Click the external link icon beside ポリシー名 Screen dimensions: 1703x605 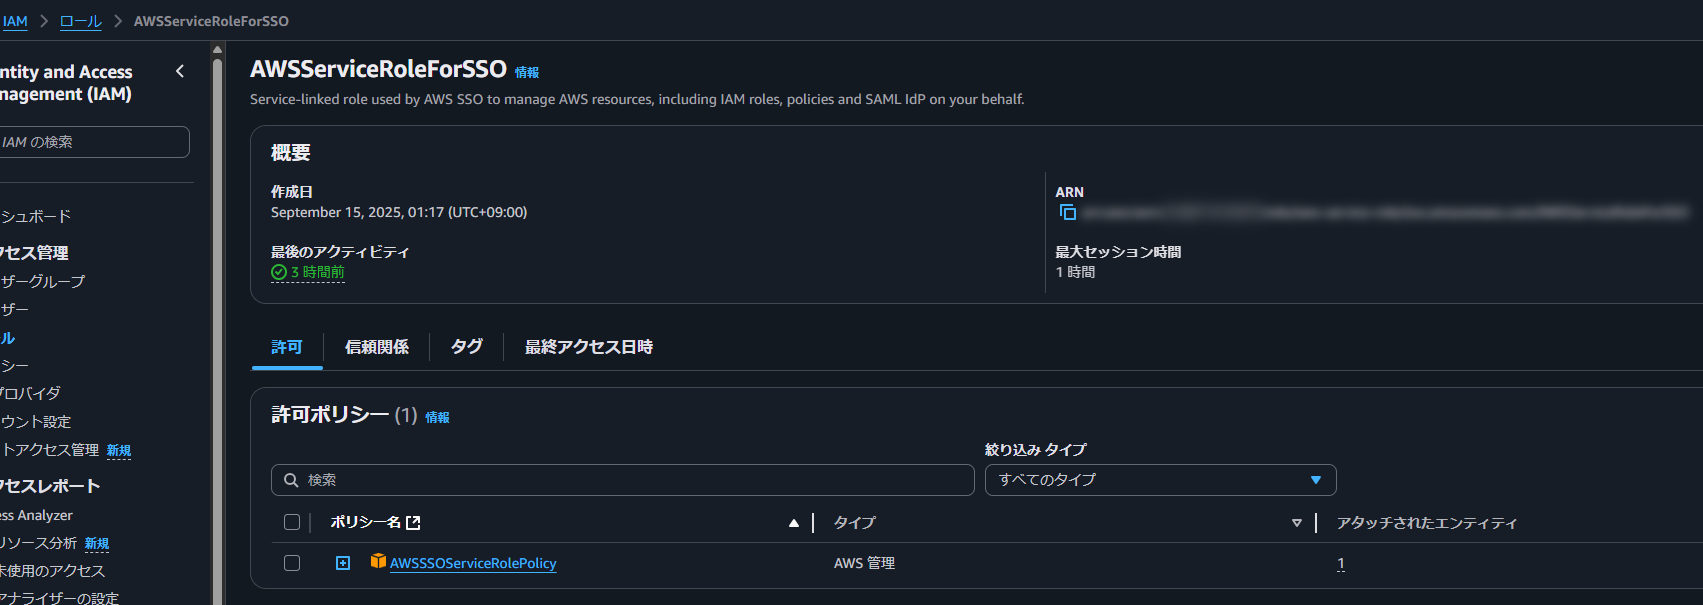pyautogui.click(x=413, y=522)
